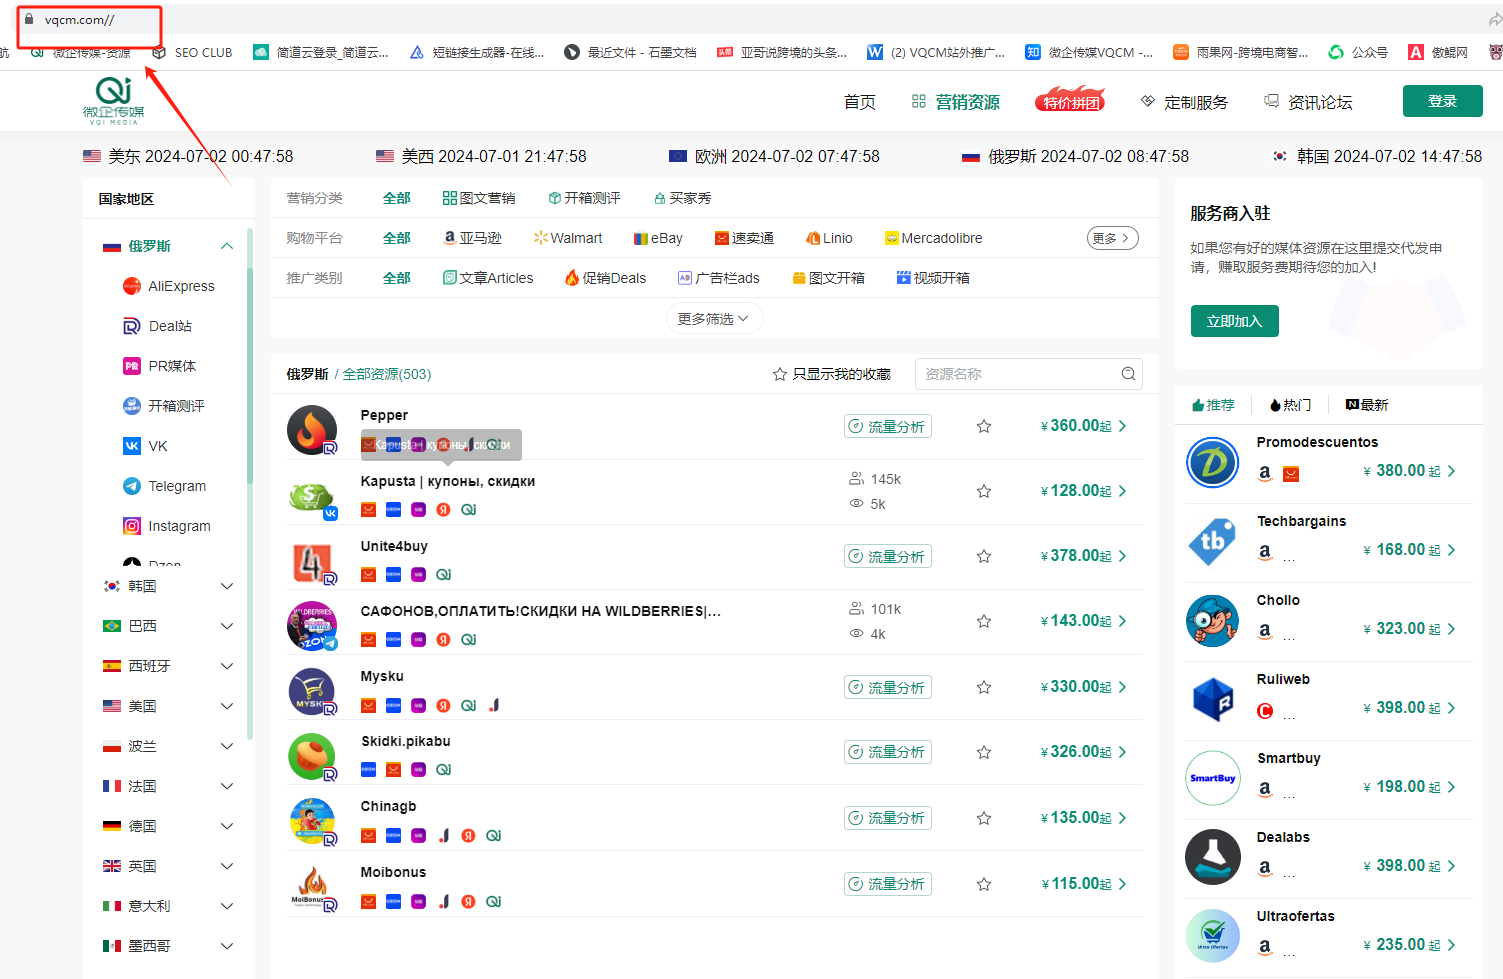Favorite the Pepper resource with its star

(x=984, y=426)
